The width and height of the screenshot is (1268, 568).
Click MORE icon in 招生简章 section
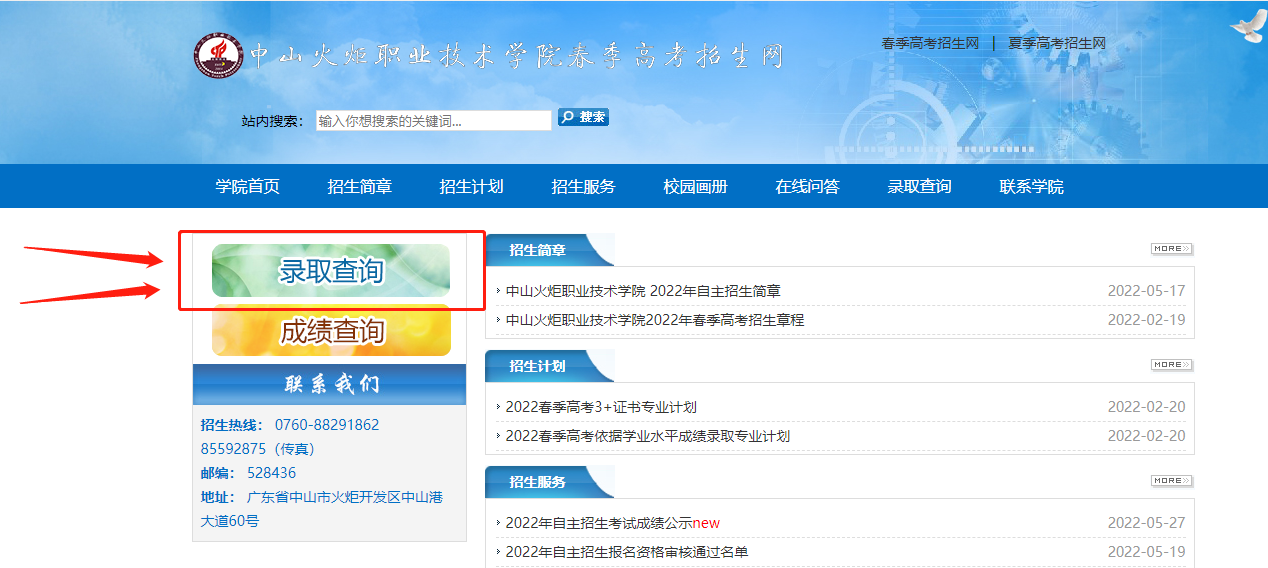coord(1171,249)
